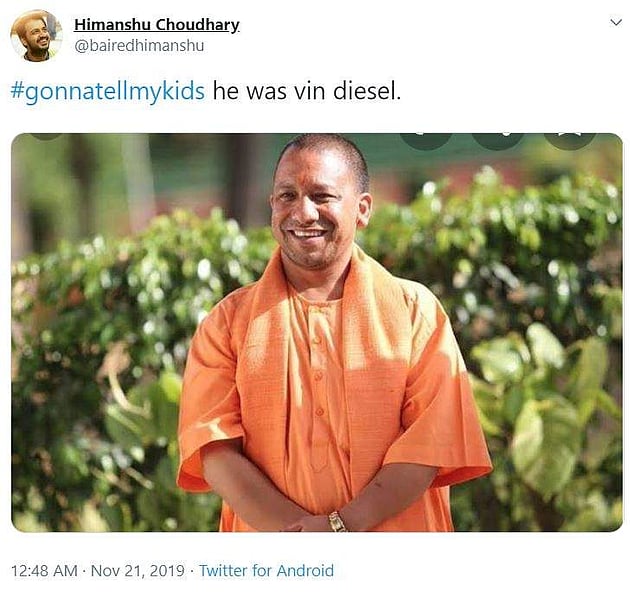Click the first of three cropped overlay icons at the photo's top-right
Viewport: 640px width, 597px height.
click(x=426, y=141)
